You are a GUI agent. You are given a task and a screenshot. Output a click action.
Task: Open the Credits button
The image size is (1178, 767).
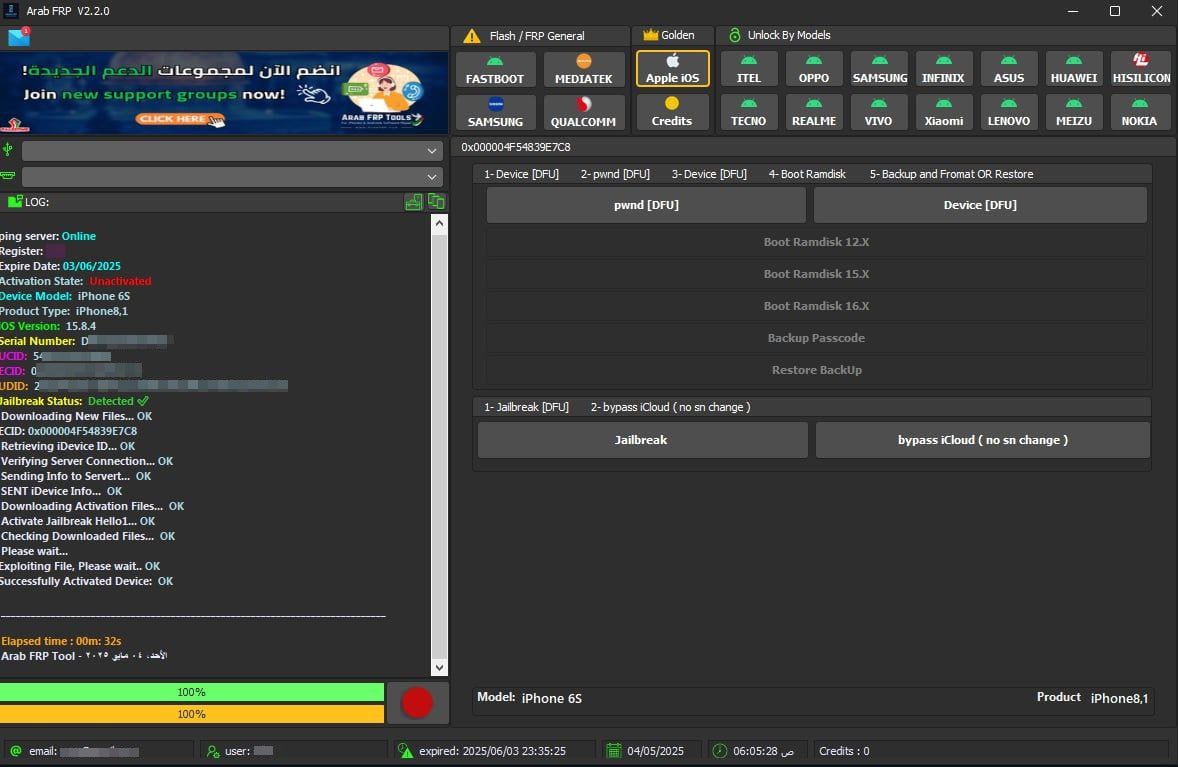click(672, 113)
